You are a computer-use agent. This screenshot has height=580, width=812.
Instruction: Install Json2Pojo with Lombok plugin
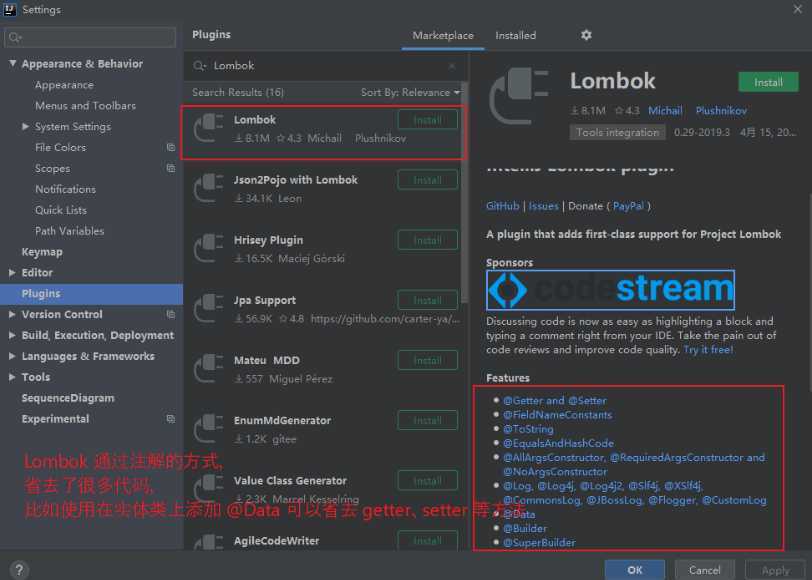(x=428, y=180)
